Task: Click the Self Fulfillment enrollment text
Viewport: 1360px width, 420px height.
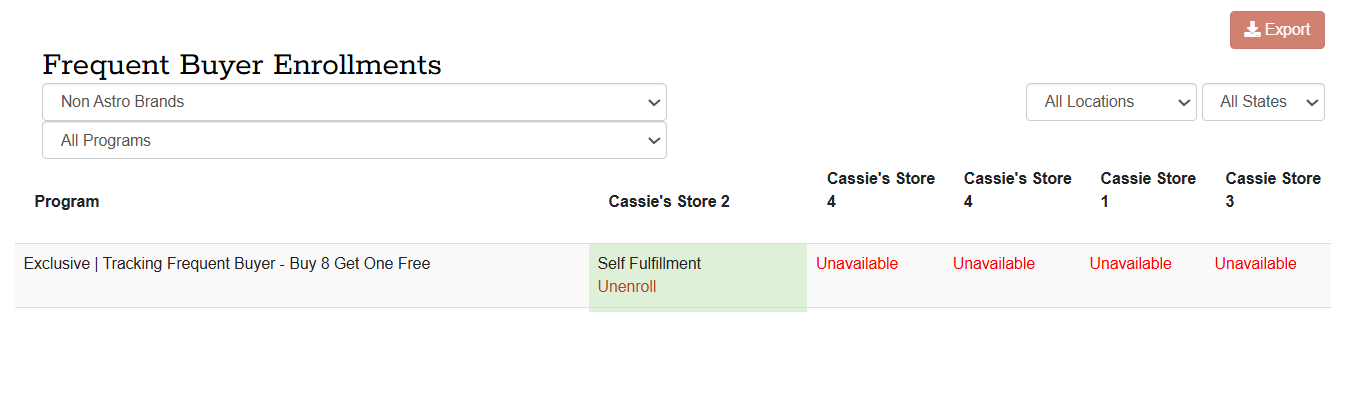Action: pyautogui.click(x=649, y=264)
